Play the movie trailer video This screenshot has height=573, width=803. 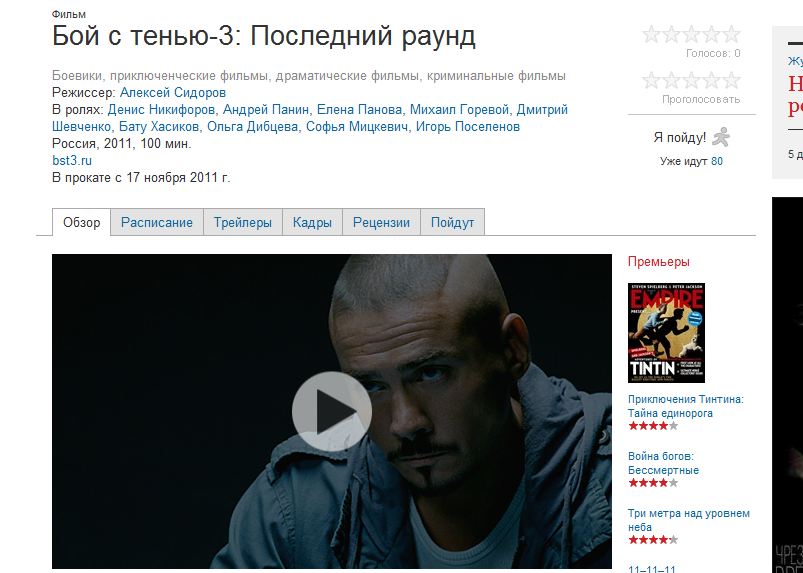pyautogui.click(x=331, y=411)
